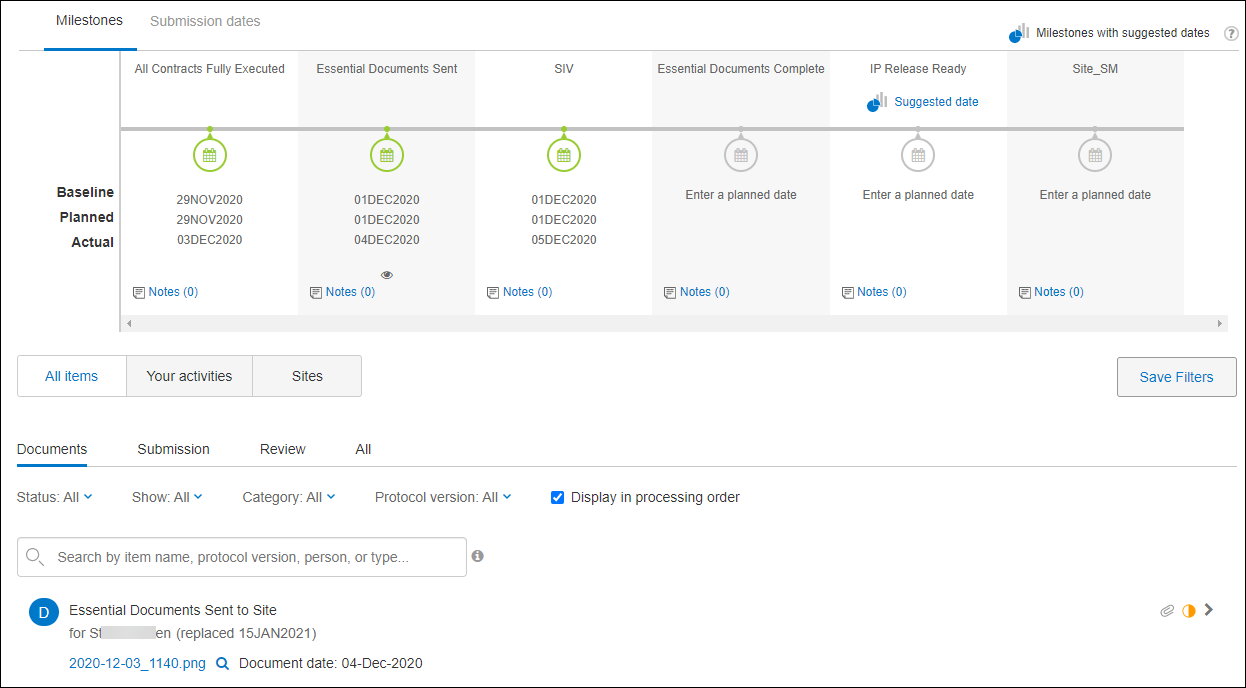Open the Show: All dropdown
The width and height of the screenshot is (1246, 688).
pyautogui.click(x=167, y=497)
